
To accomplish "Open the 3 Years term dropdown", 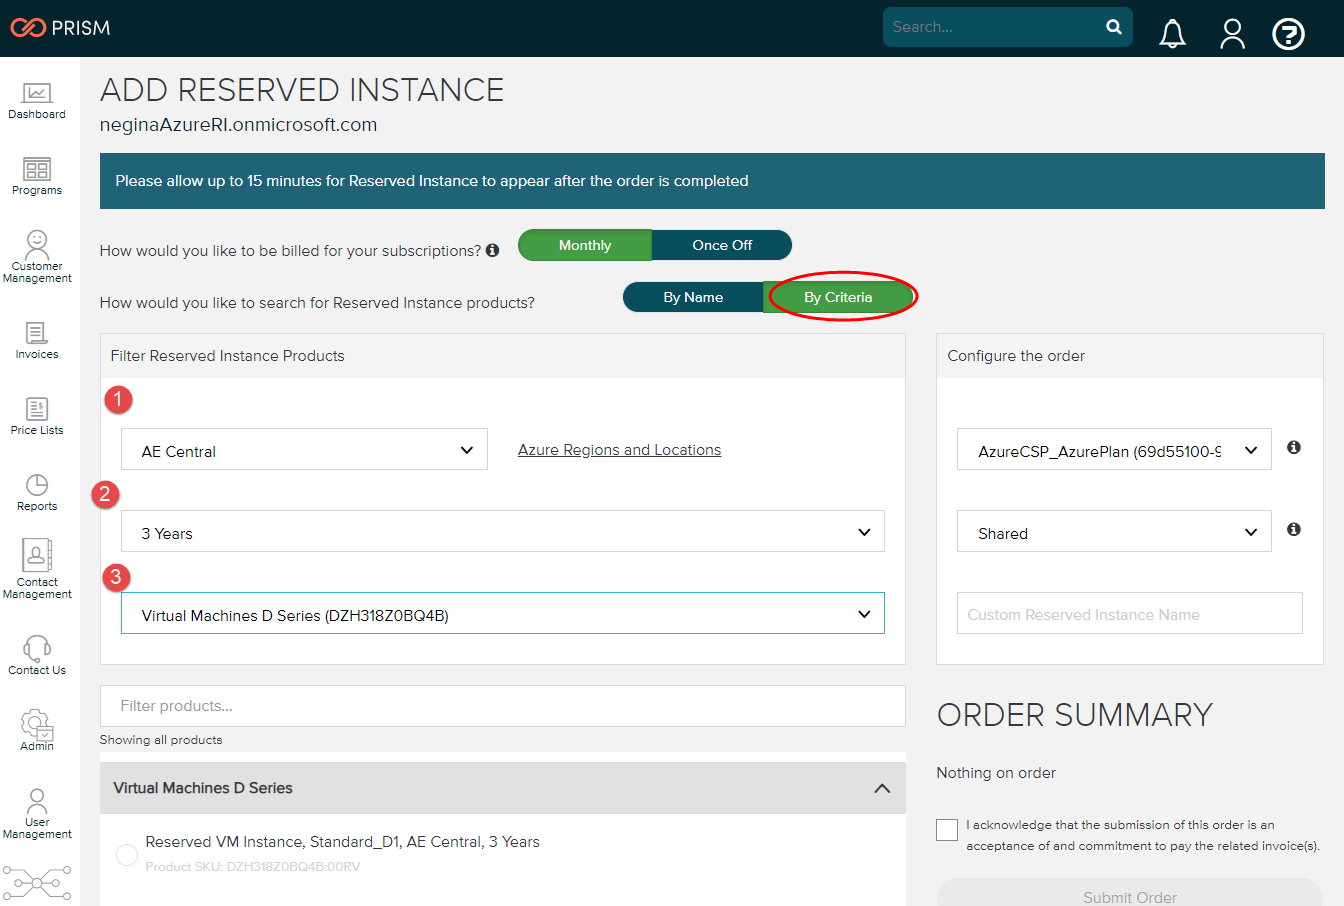I will 502,532.
